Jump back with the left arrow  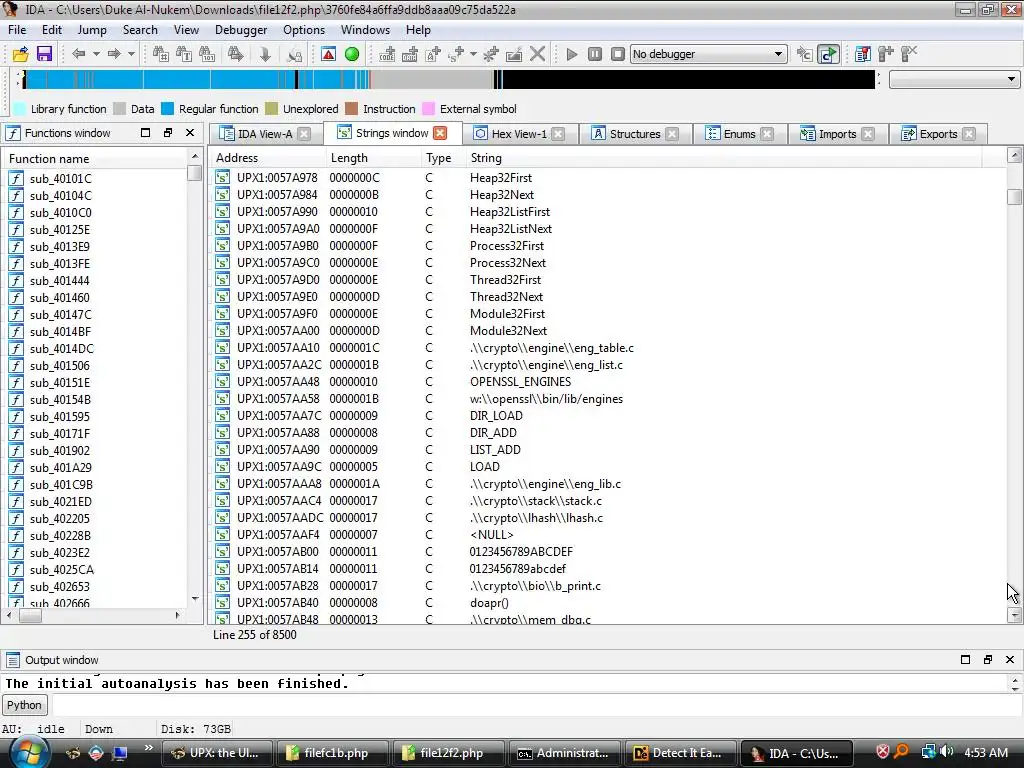click(78, 54)
